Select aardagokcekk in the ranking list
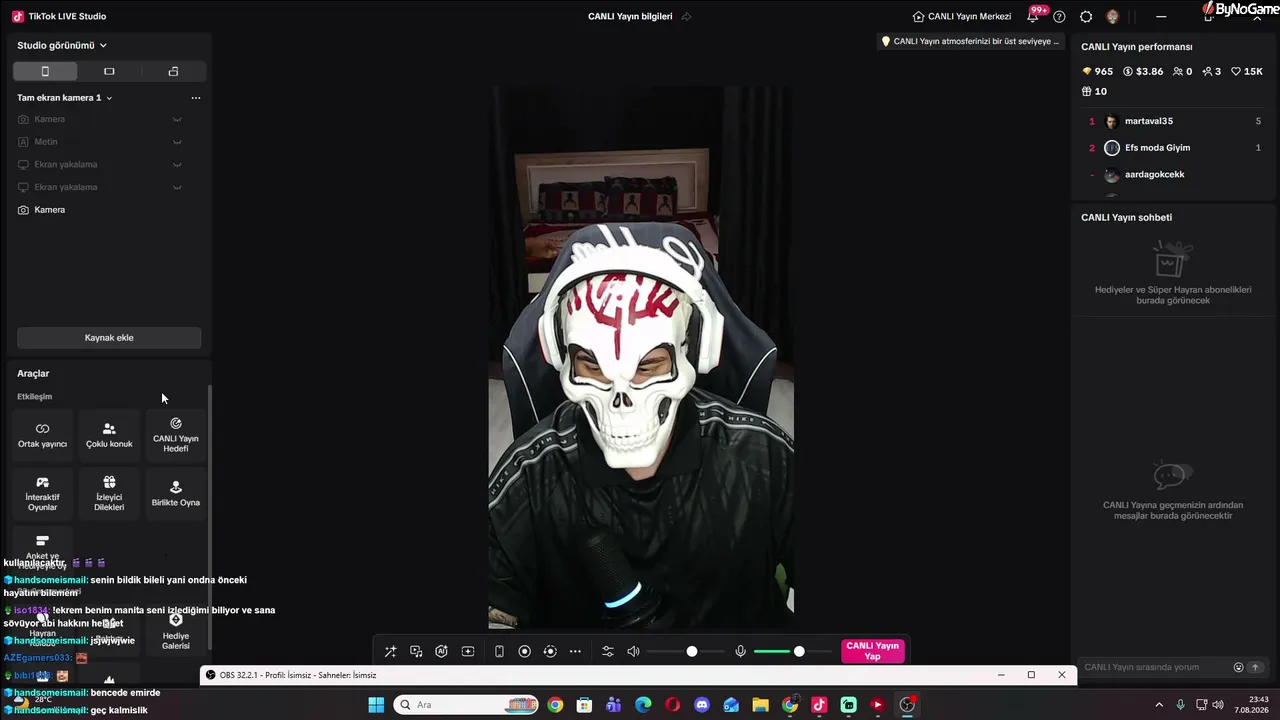Viewport: 1280px width, 720px height. pos(1174,175)
